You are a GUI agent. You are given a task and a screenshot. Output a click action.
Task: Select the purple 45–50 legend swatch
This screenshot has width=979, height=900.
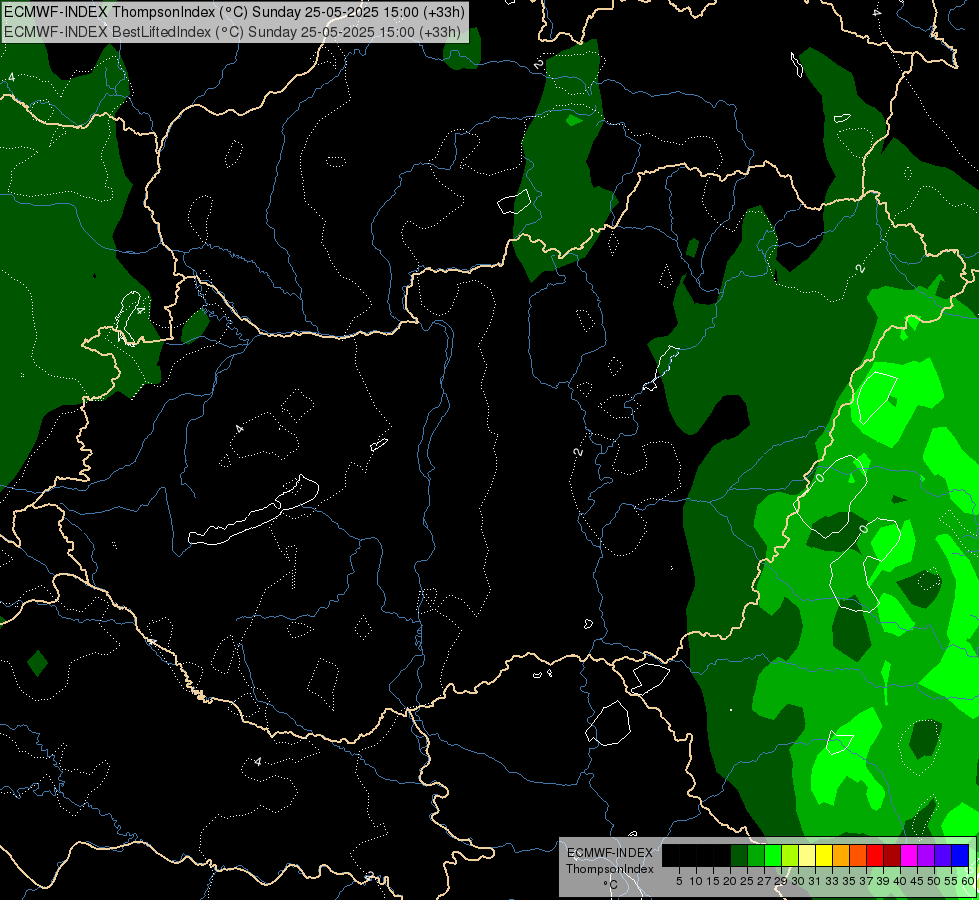[926, 855]
